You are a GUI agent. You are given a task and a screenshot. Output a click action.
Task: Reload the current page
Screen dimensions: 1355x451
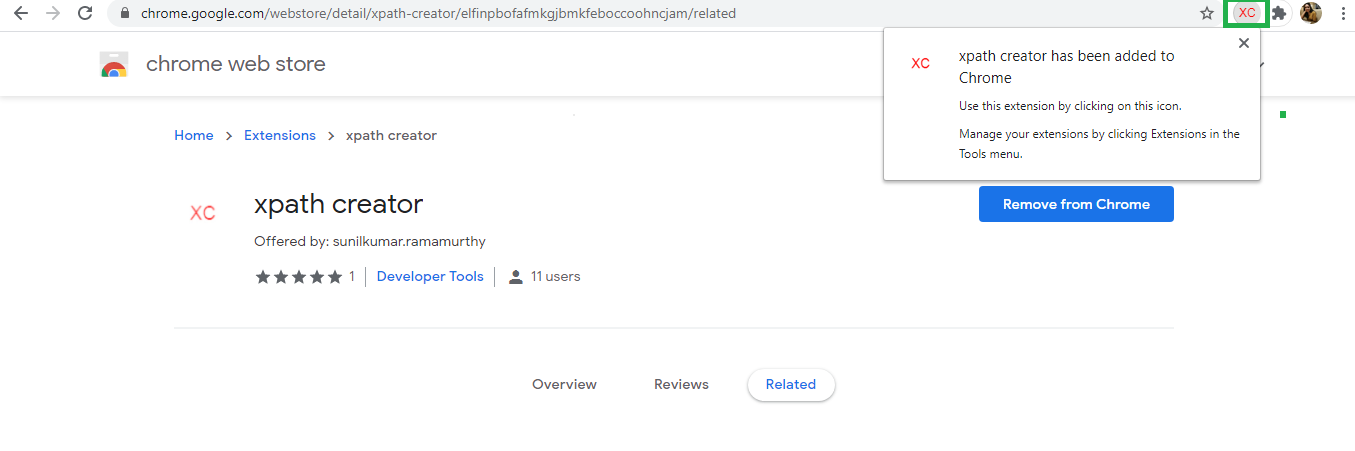(85, 13)
